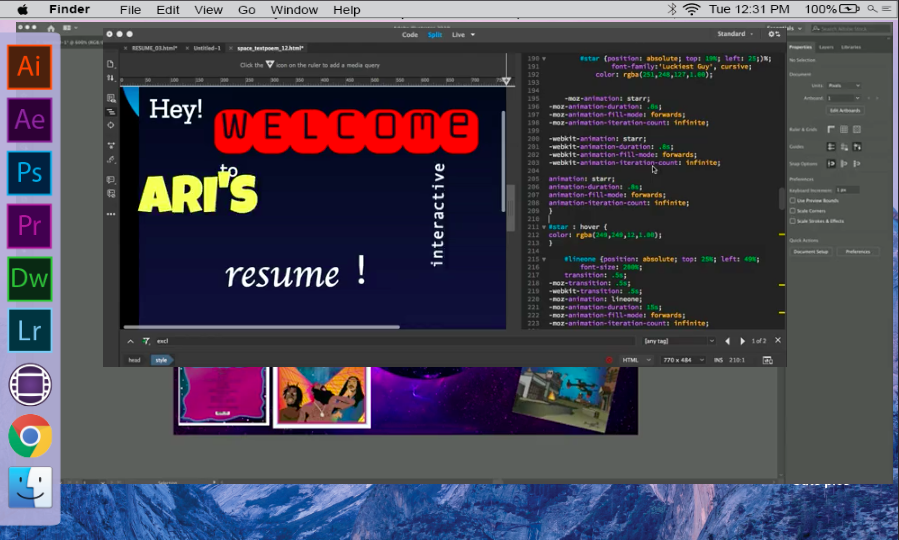Screen dimensions: 899x540
Task: Open Photoshop from the dock
Action: click(x=29, y=174)
